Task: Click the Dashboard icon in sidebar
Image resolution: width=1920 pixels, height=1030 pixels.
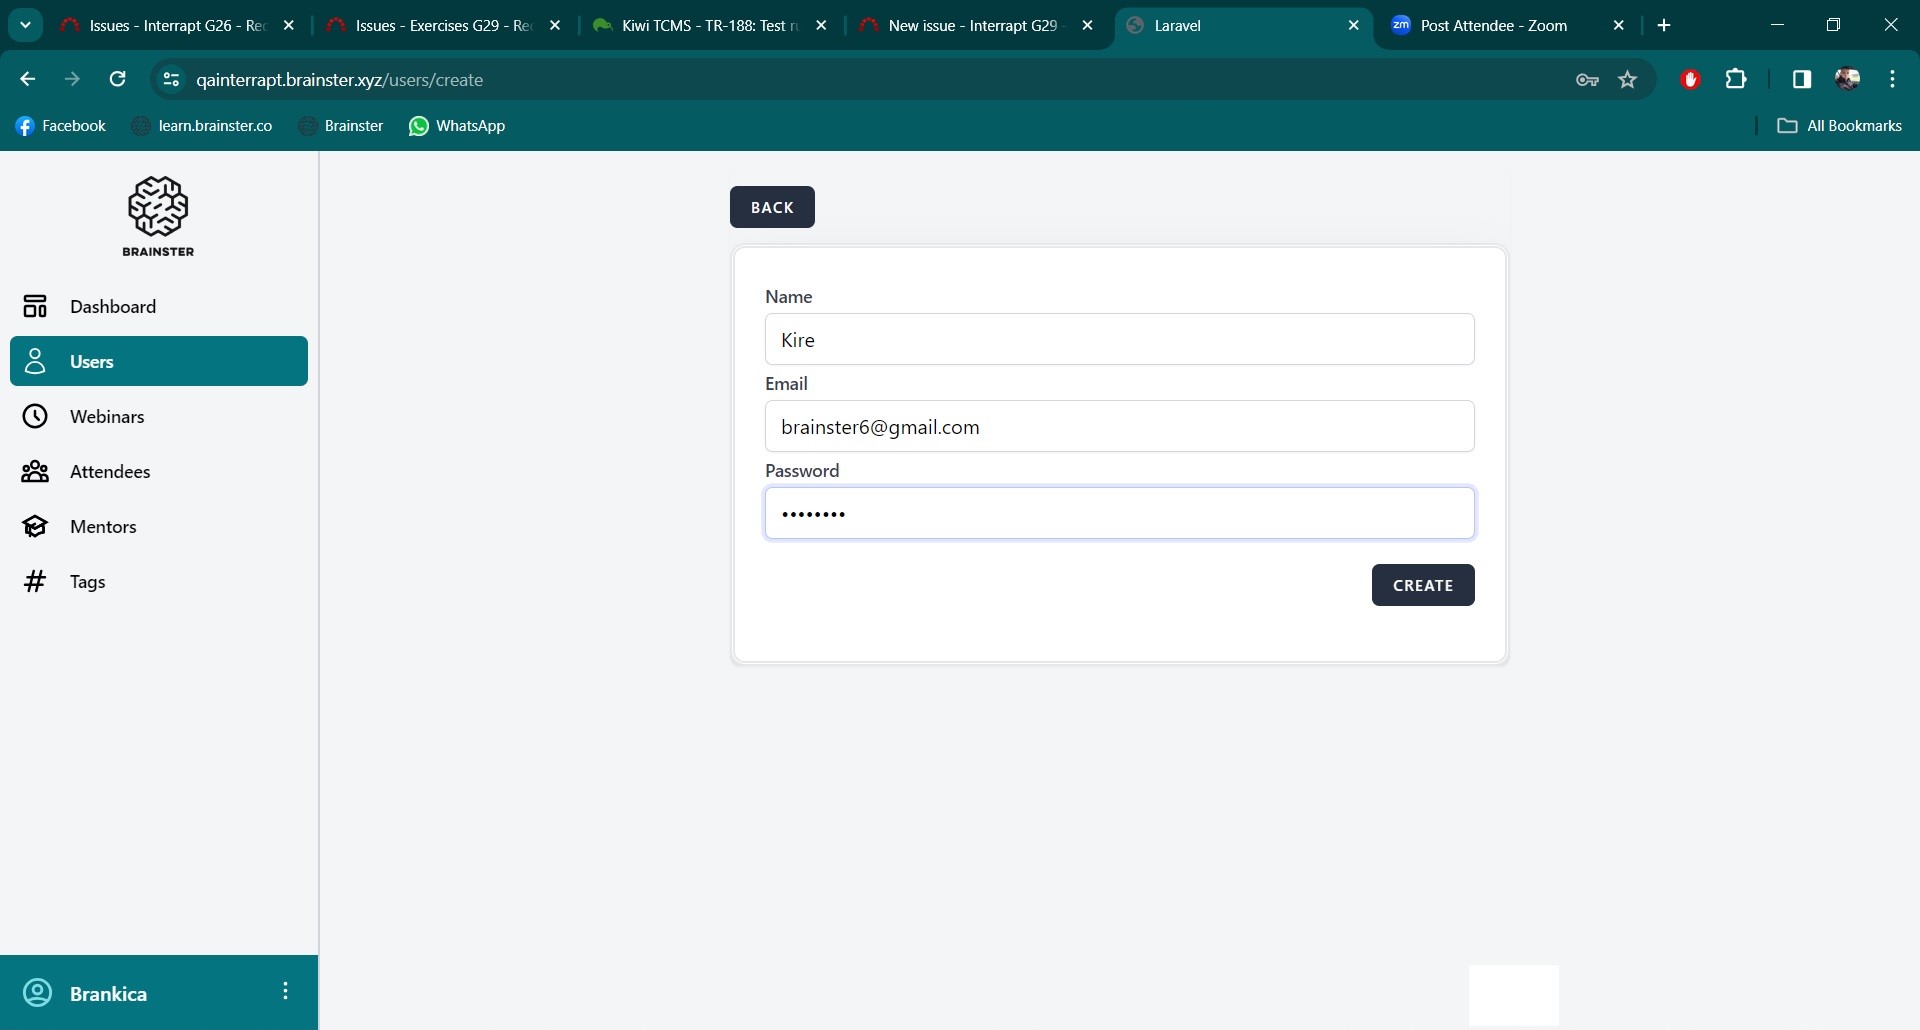Action: pyautogui.click(x=35, y=307)
